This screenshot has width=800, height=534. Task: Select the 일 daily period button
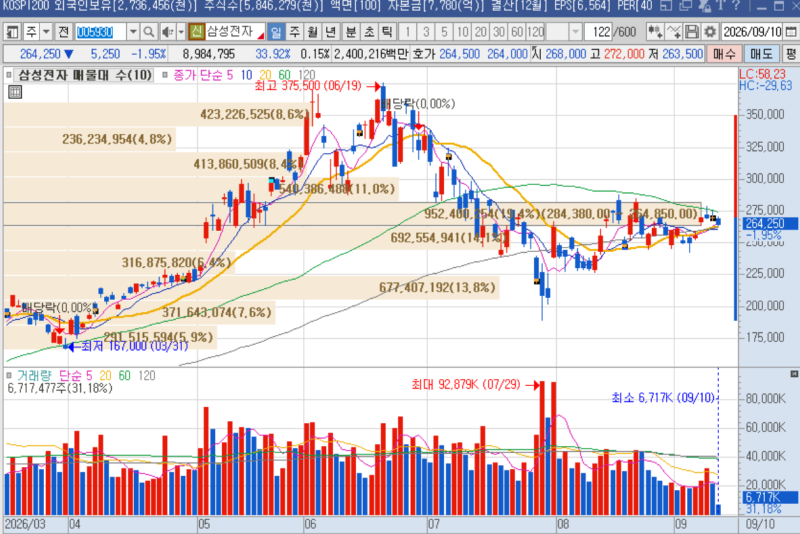(276, 32)
